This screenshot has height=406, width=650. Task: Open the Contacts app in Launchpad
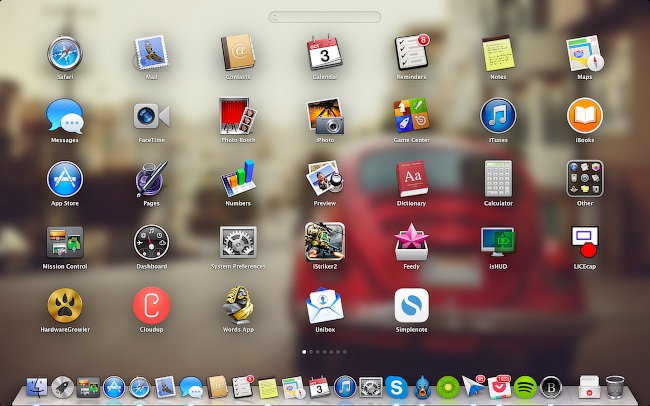238,53
